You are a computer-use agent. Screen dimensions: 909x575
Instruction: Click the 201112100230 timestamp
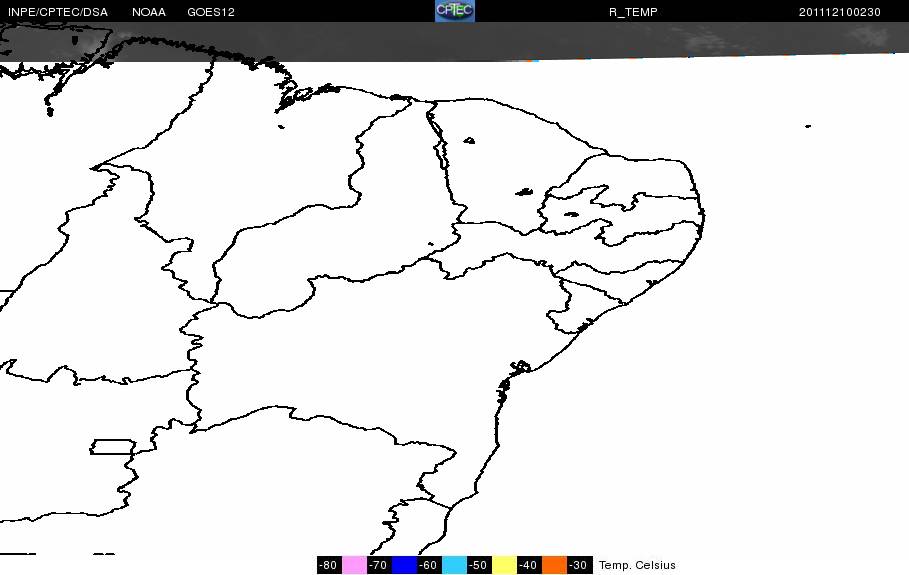pos(839,12)
